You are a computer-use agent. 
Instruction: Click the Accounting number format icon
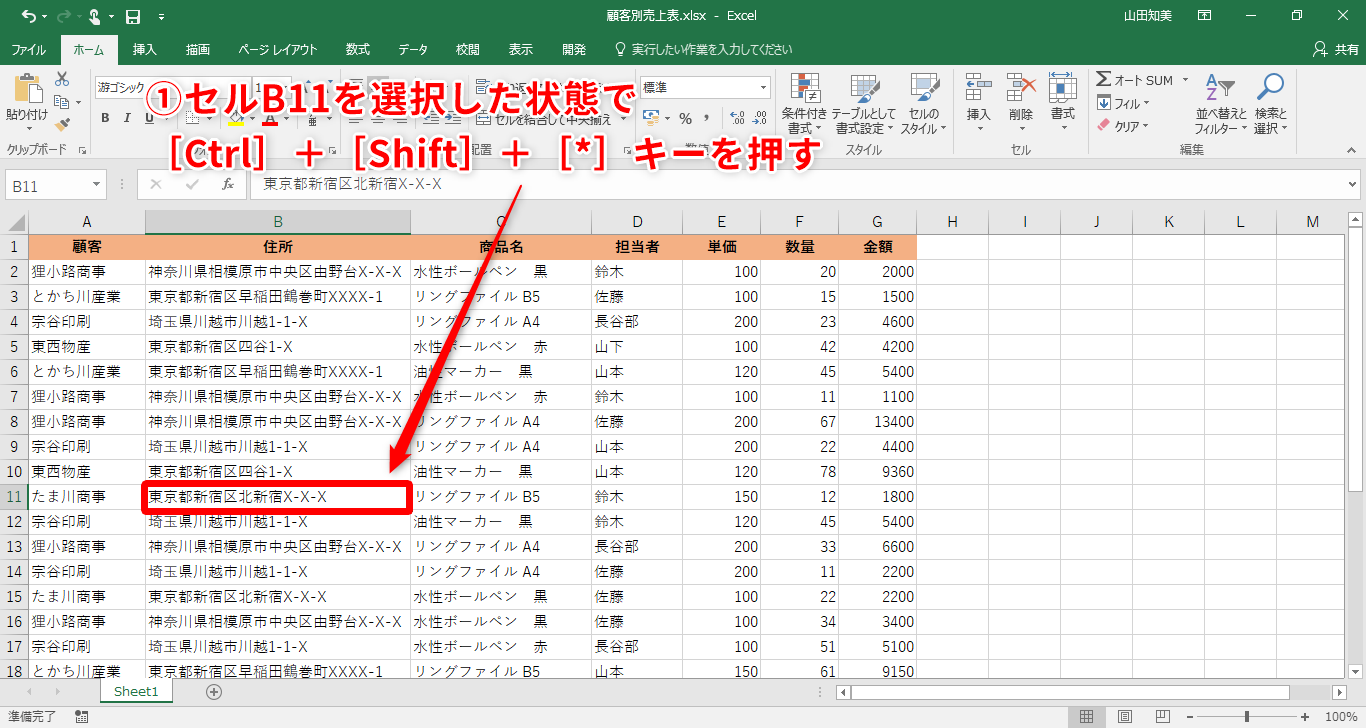[x=651, y=118]
